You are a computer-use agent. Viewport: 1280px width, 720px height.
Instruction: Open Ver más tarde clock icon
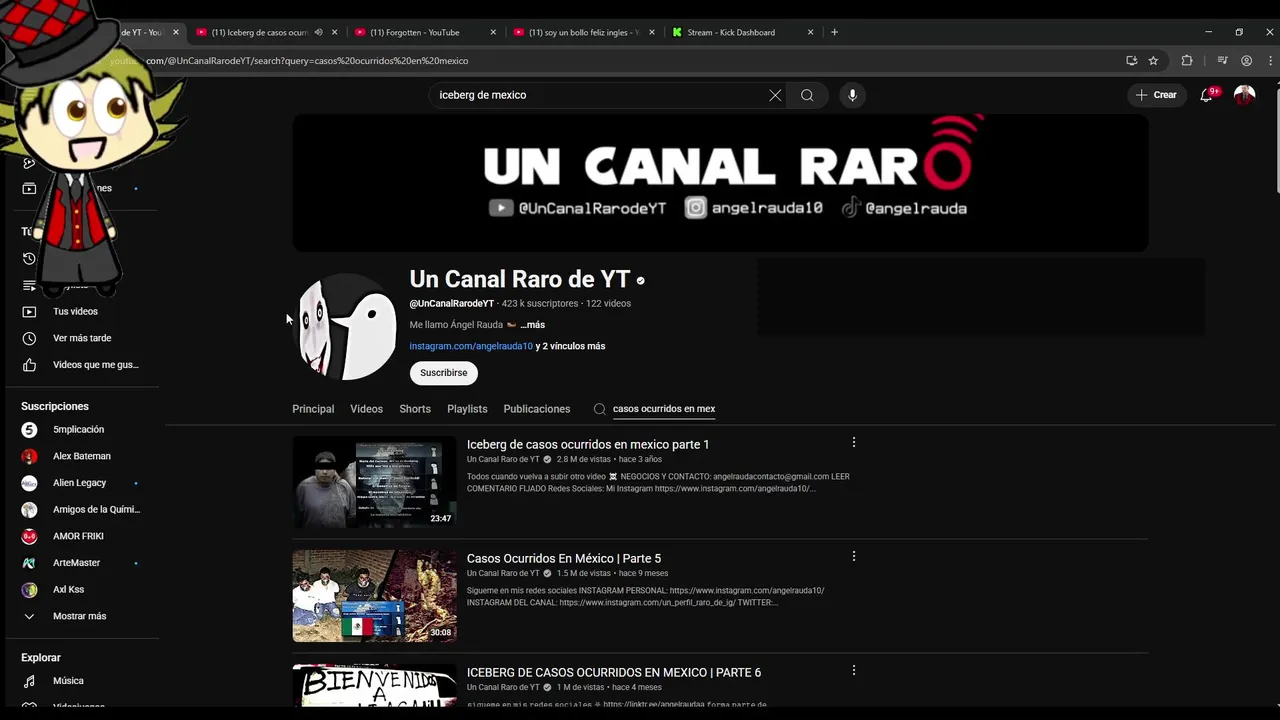pos(29,338)
